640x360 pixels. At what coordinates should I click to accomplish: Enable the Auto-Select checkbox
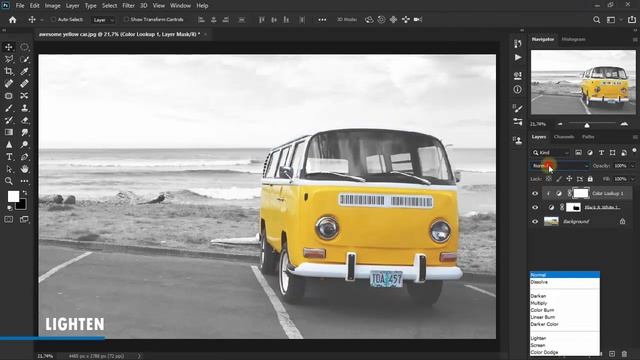point(53,20)
